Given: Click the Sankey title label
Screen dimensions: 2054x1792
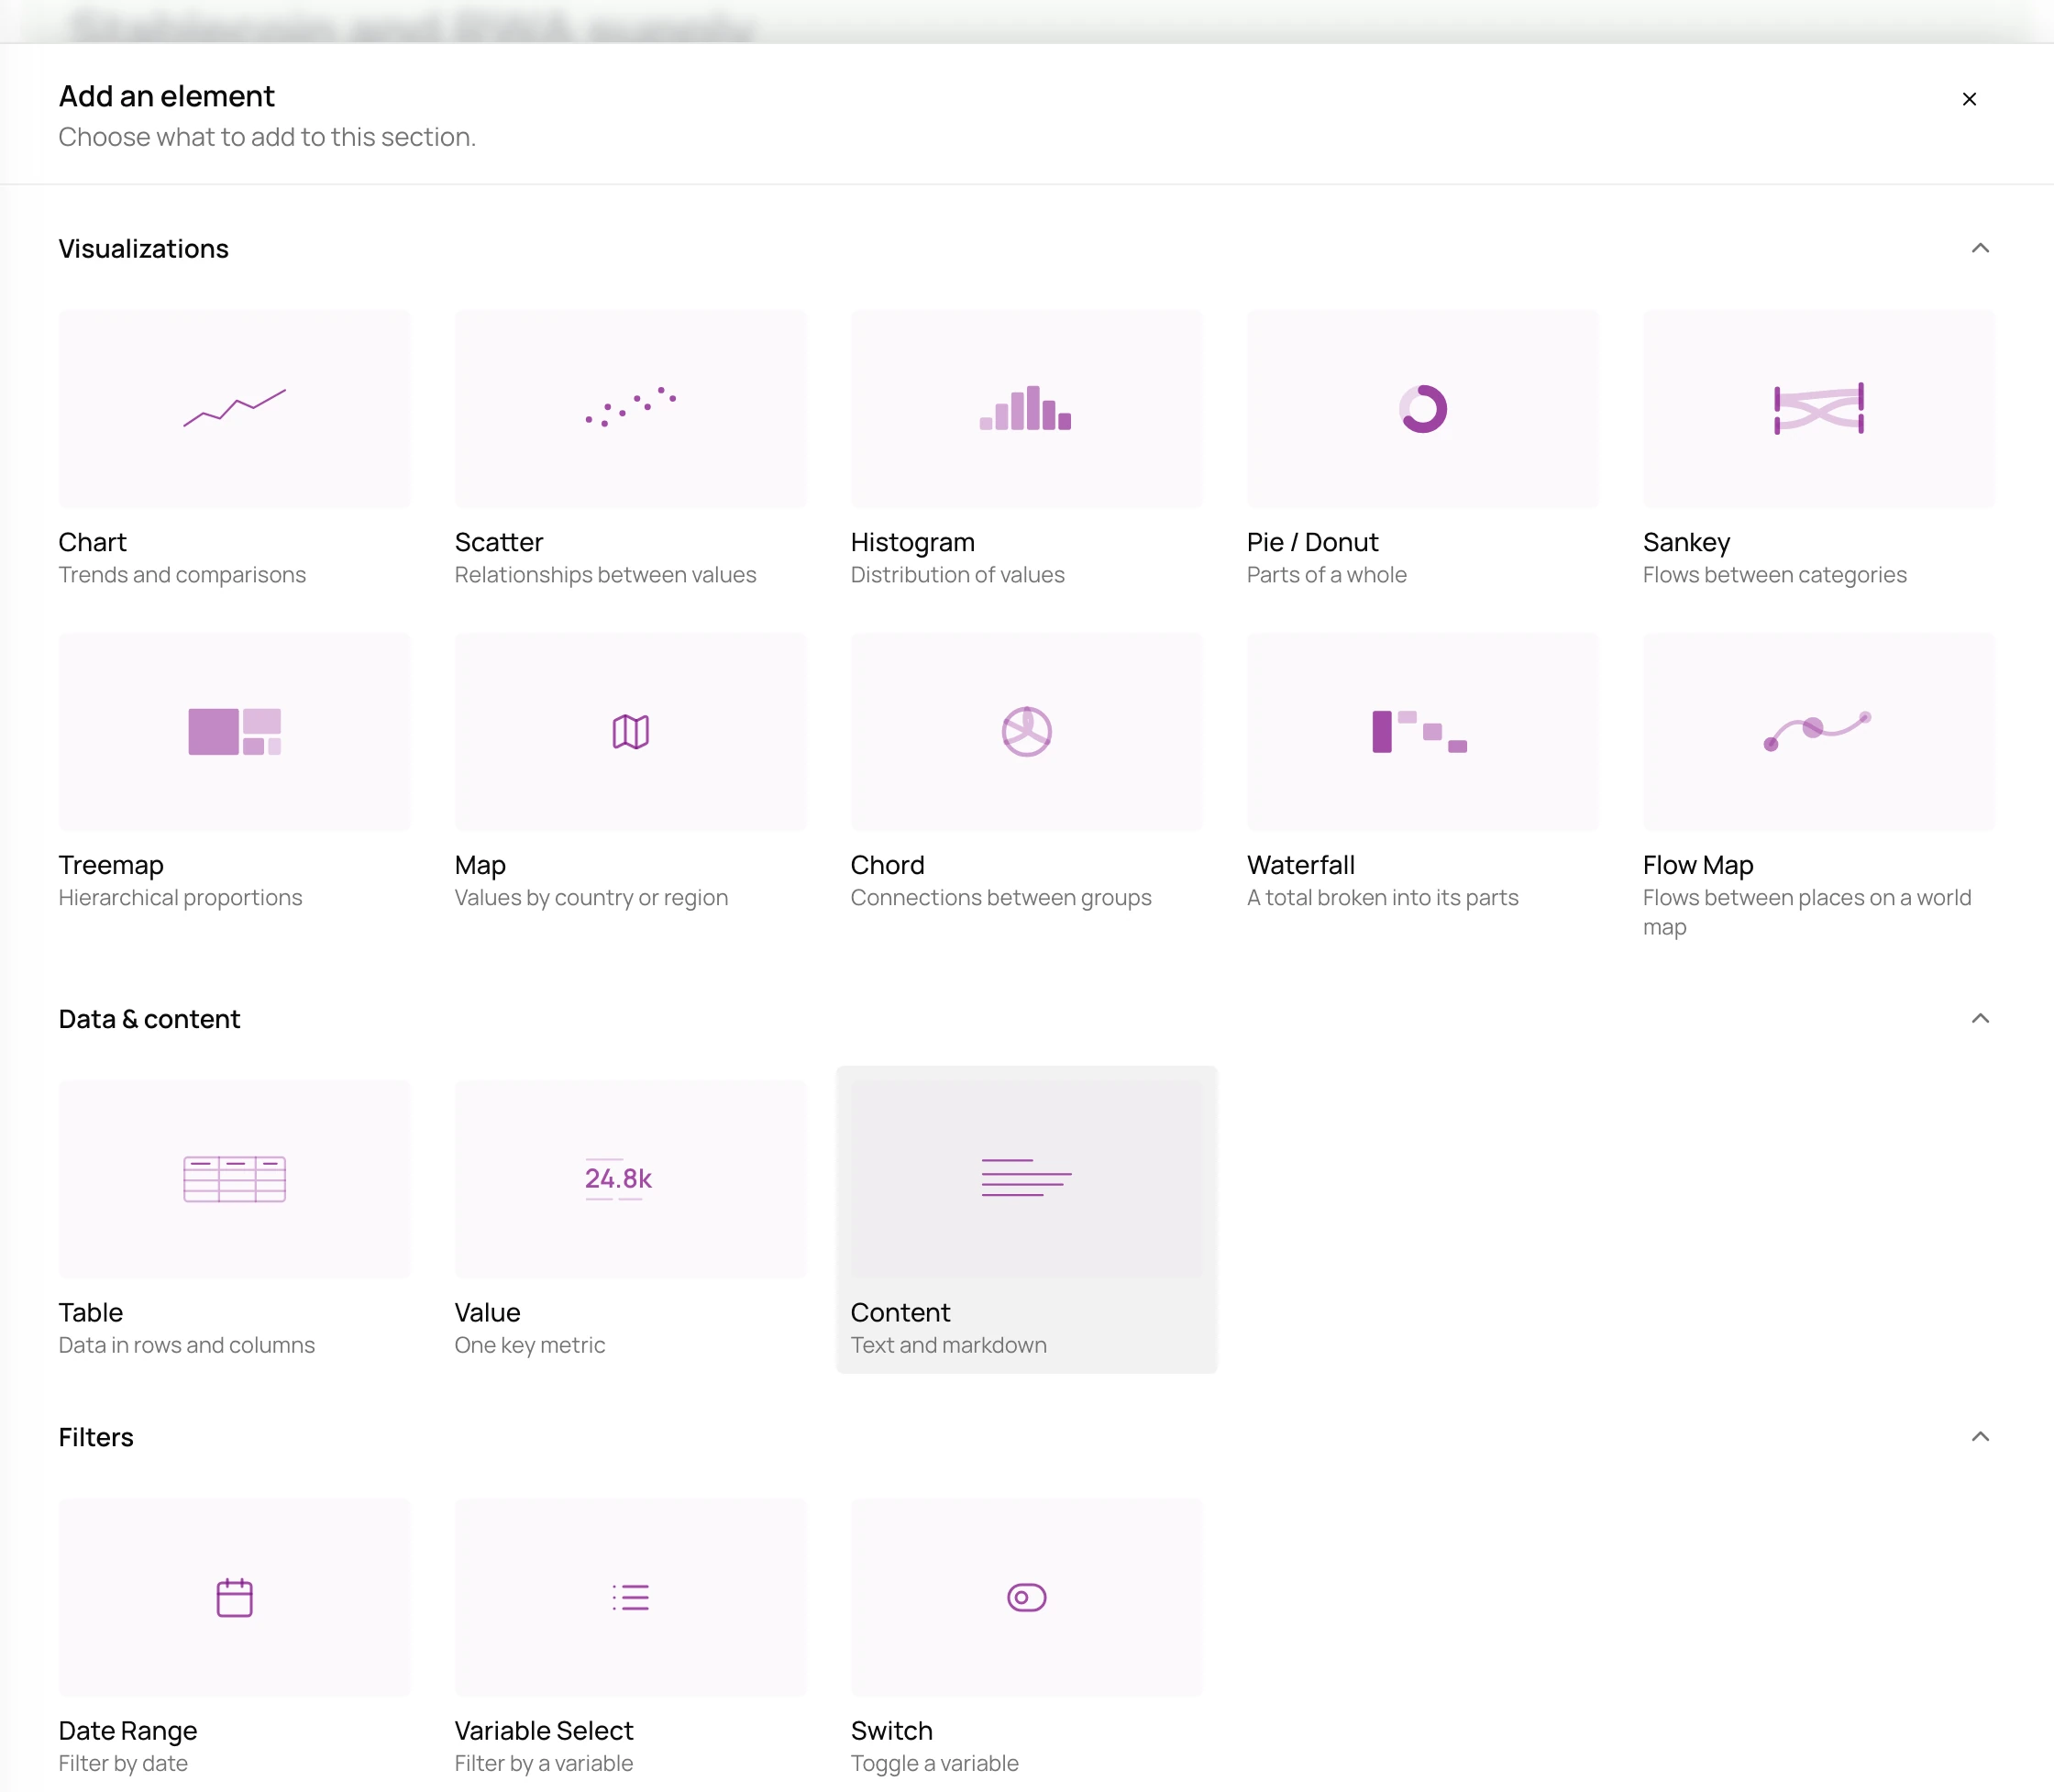Looking at the screenshot, I should coord(1686,542).
